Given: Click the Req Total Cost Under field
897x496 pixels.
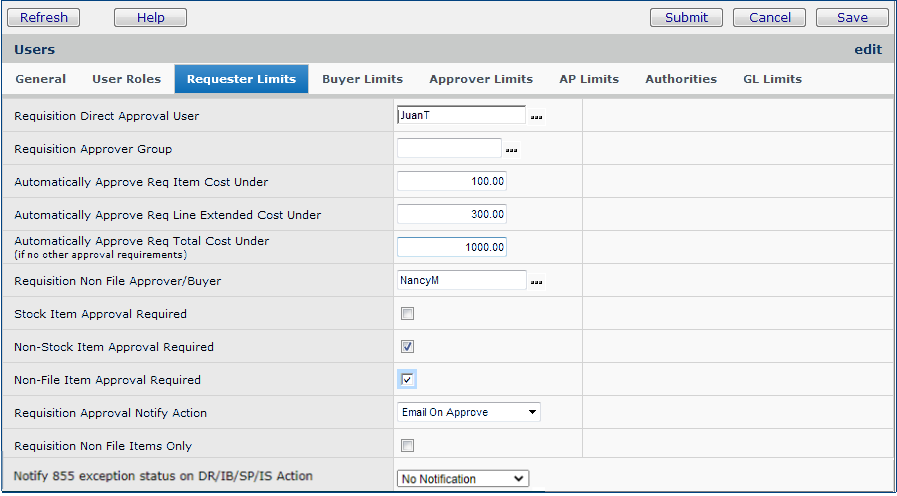Looking at the screenshot, I should [452, 248].
